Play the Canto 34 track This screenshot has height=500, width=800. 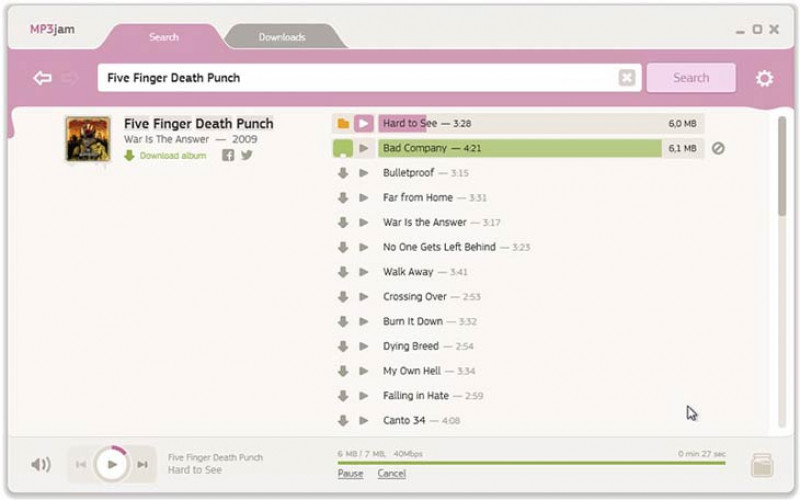(364, 420)
